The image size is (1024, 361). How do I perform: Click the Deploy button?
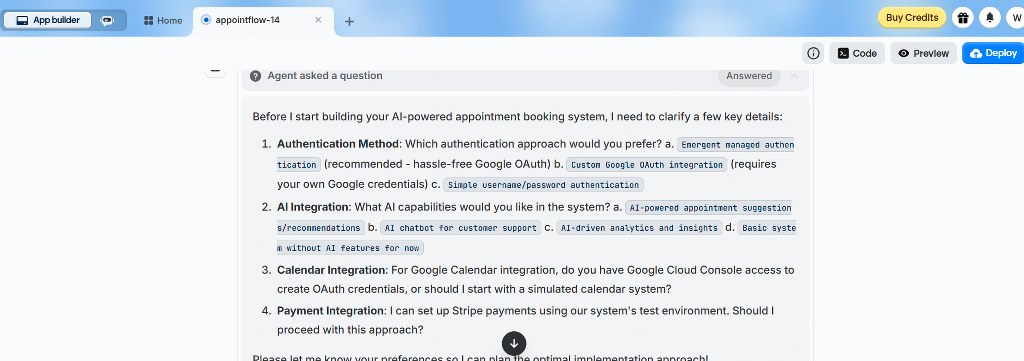[993, 54]
